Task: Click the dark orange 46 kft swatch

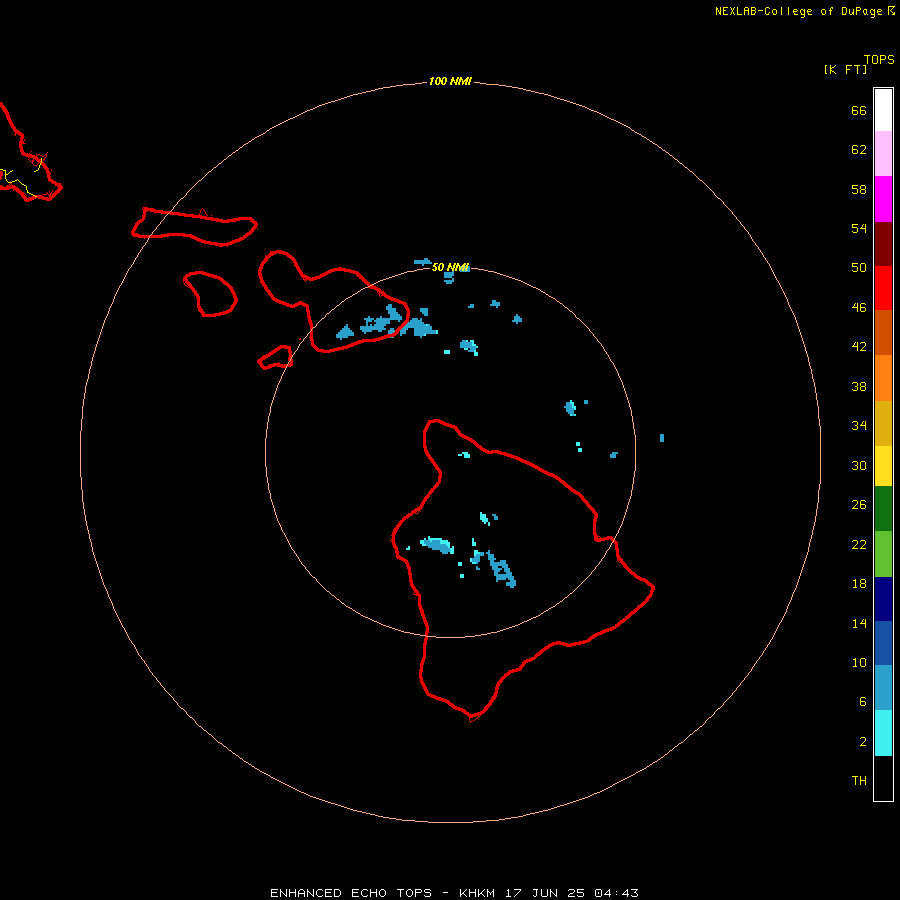Action: (883, 332)
